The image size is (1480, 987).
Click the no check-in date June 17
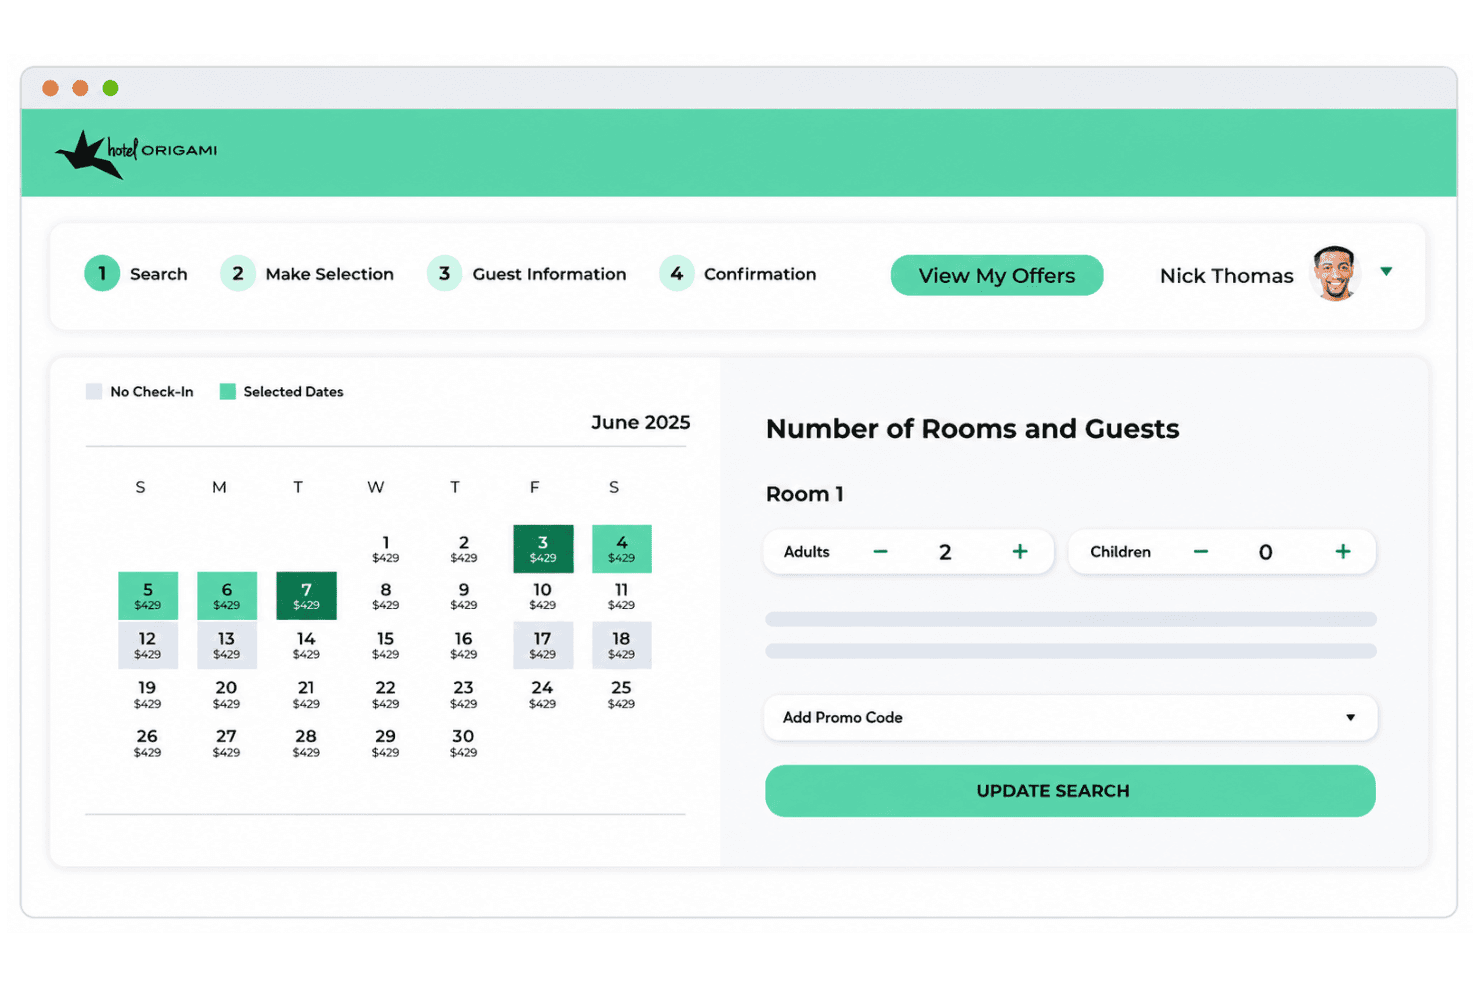click(x=543, y=645)
